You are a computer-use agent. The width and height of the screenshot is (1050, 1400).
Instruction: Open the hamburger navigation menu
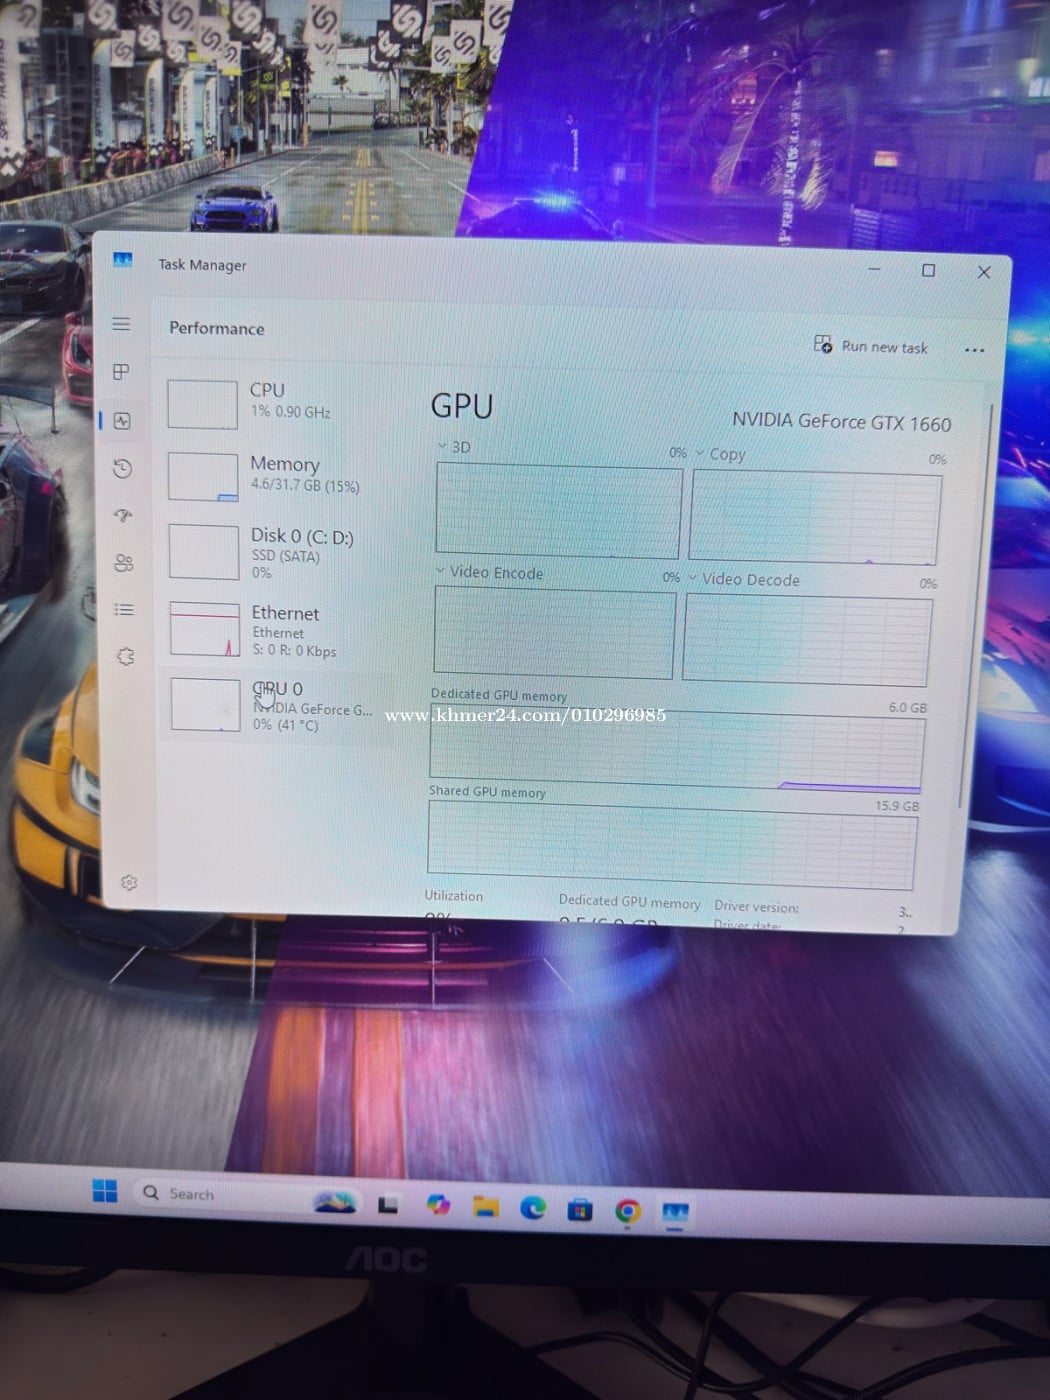121,324
